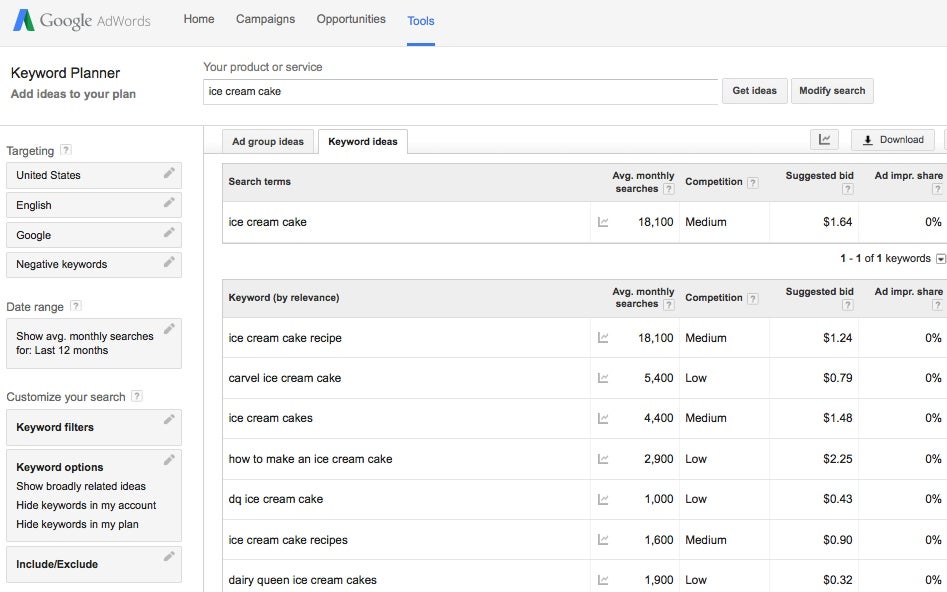This screenshot has width=947, height=592.
Task: Click the $1.64 suggested bid value
Action: tap(838, 222)
